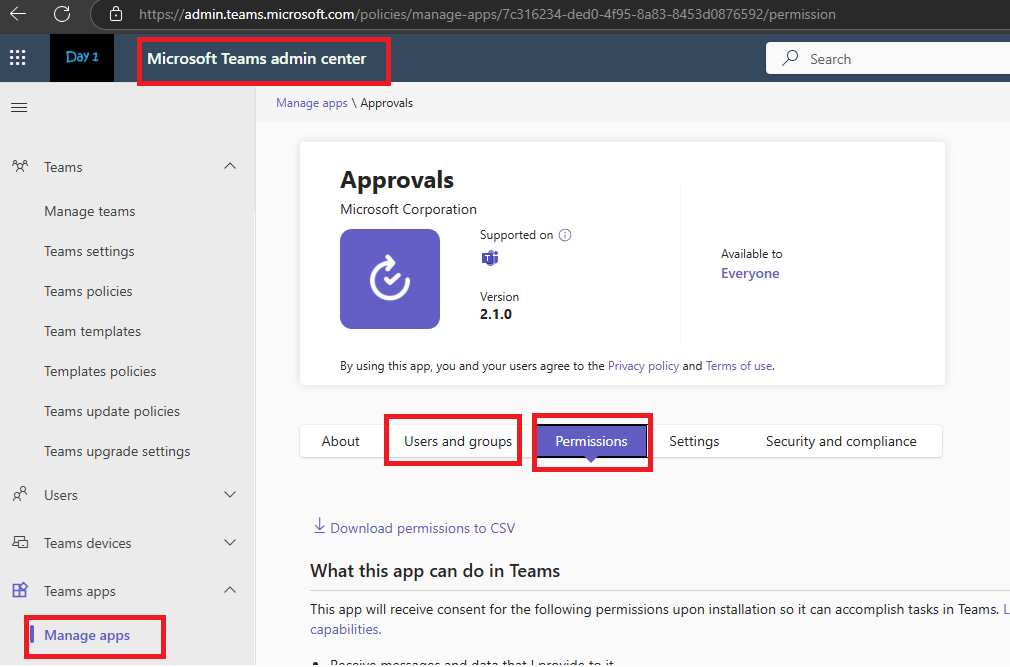Click the capabilities link

tap(344, 629)
